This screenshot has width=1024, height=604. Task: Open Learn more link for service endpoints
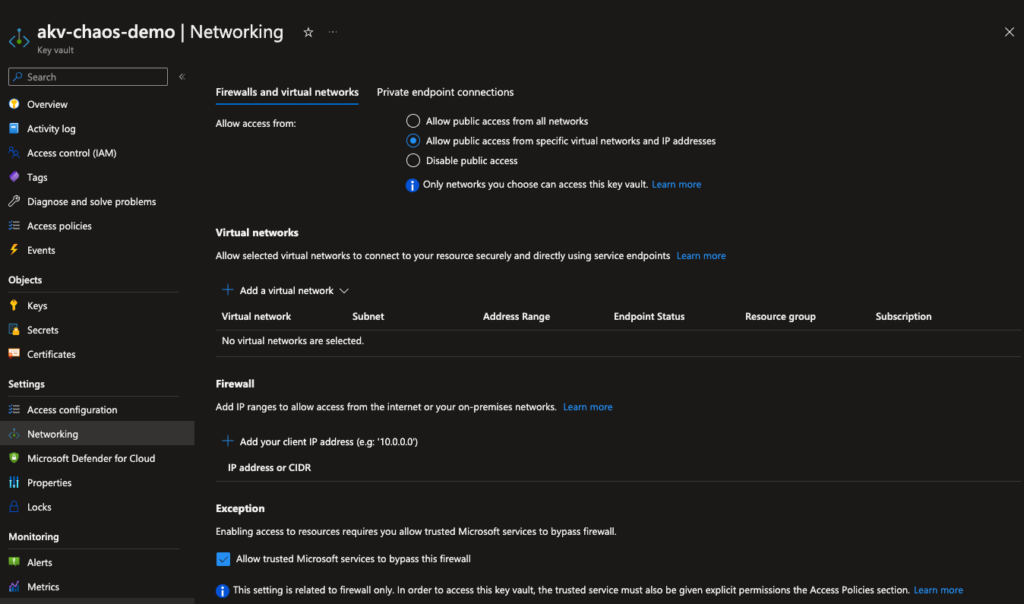pyautogui.click(x=701, y=255)
